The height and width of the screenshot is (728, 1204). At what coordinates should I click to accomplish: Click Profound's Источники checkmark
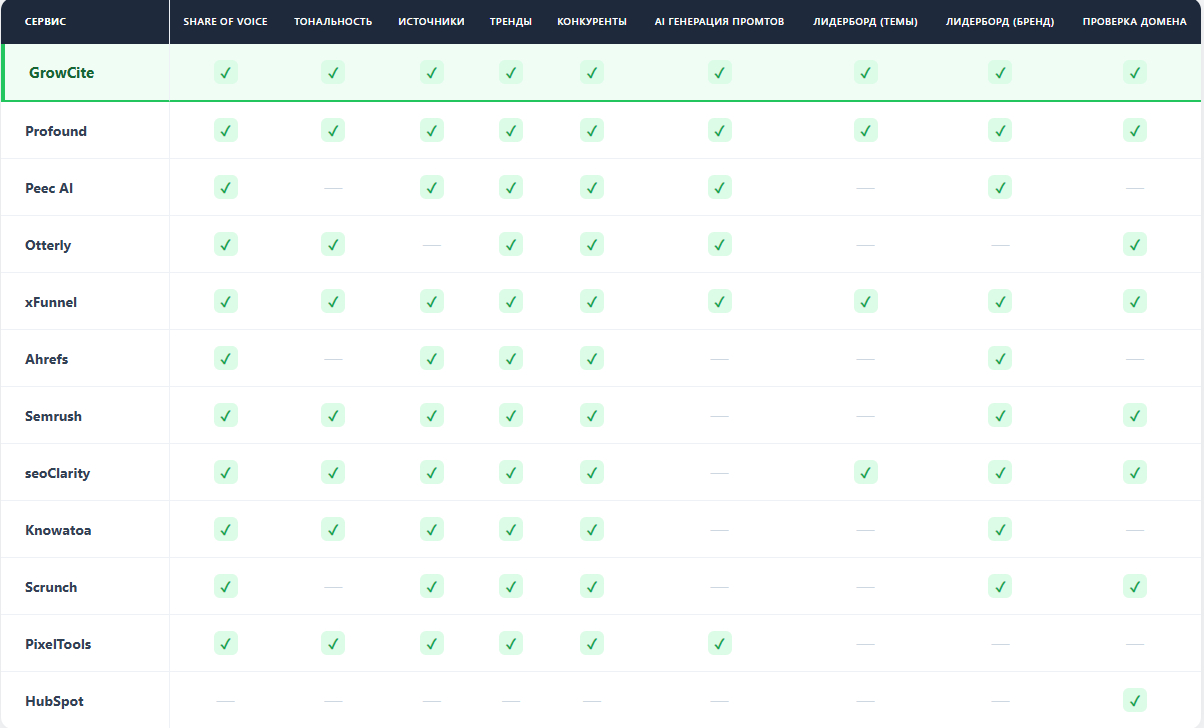coord(431,130)
